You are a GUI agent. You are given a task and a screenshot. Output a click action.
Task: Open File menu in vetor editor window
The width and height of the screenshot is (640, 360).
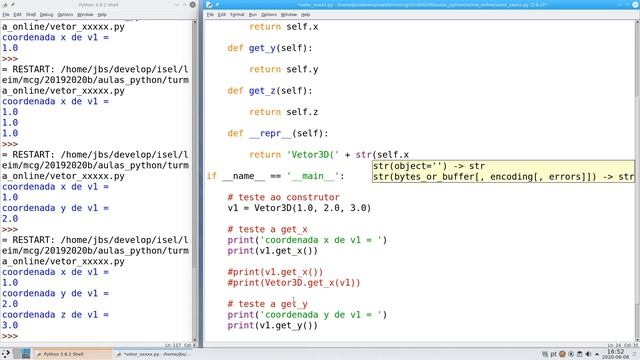[x=210, y=14]
